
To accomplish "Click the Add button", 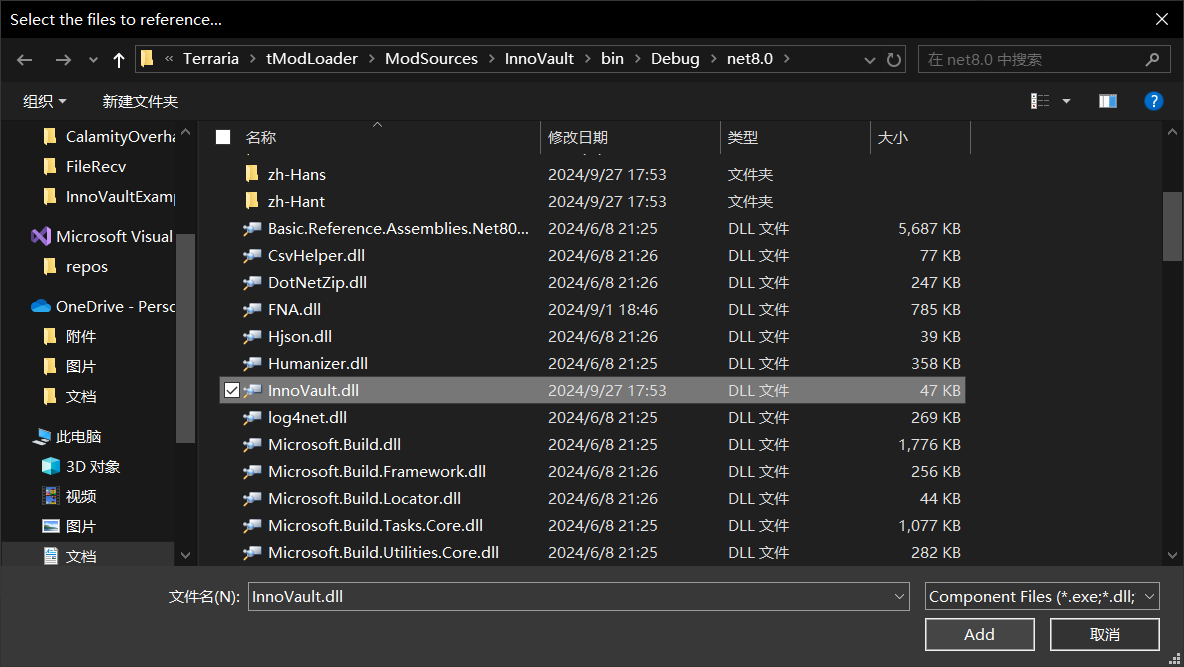I will pyautogui.click(x=979, y=635).
